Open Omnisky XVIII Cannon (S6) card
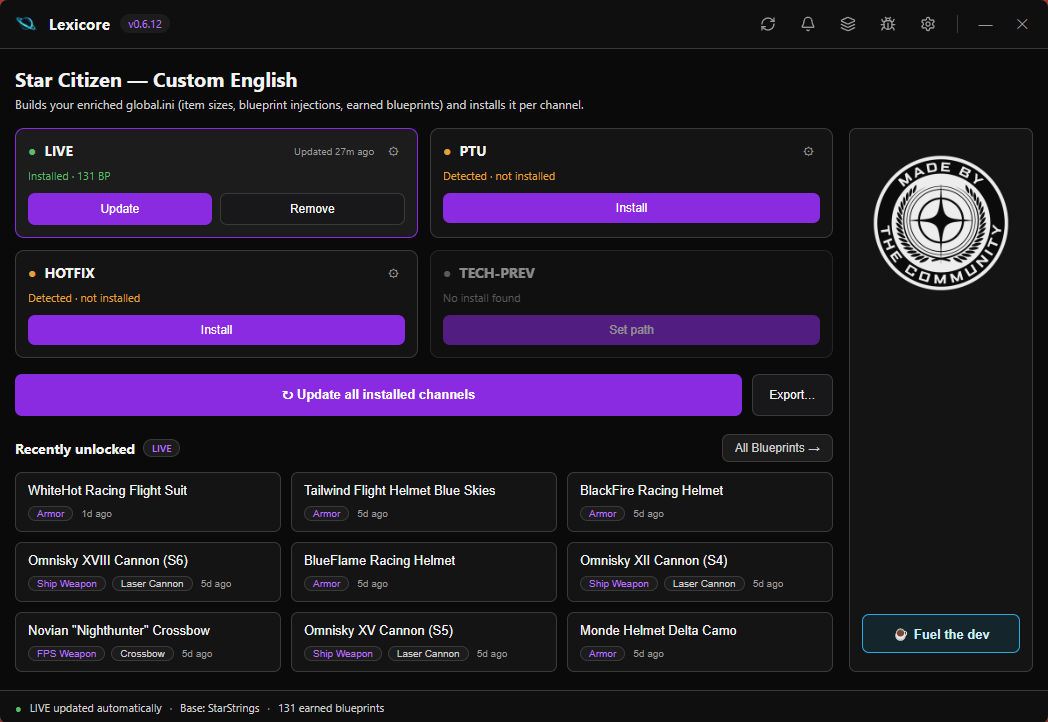The height and width of the screenshot is (722, 1048). click(x=148, y=572)
